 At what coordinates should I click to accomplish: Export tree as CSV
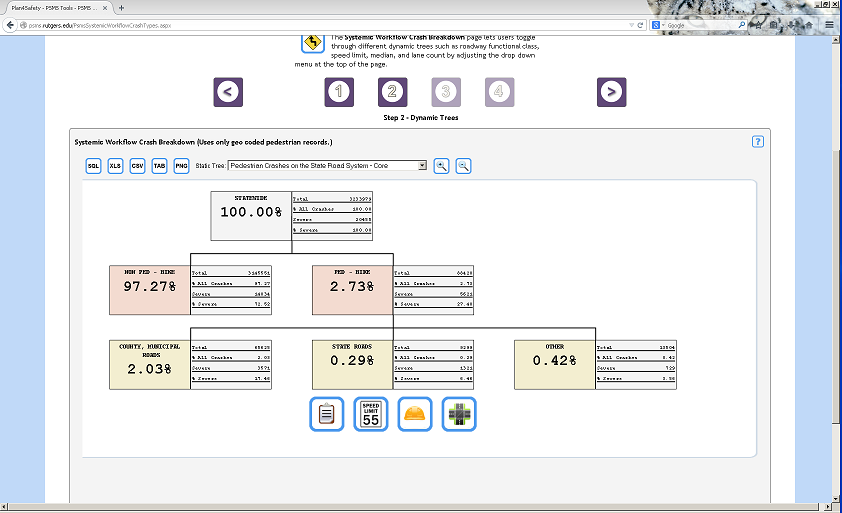[137, 166]
